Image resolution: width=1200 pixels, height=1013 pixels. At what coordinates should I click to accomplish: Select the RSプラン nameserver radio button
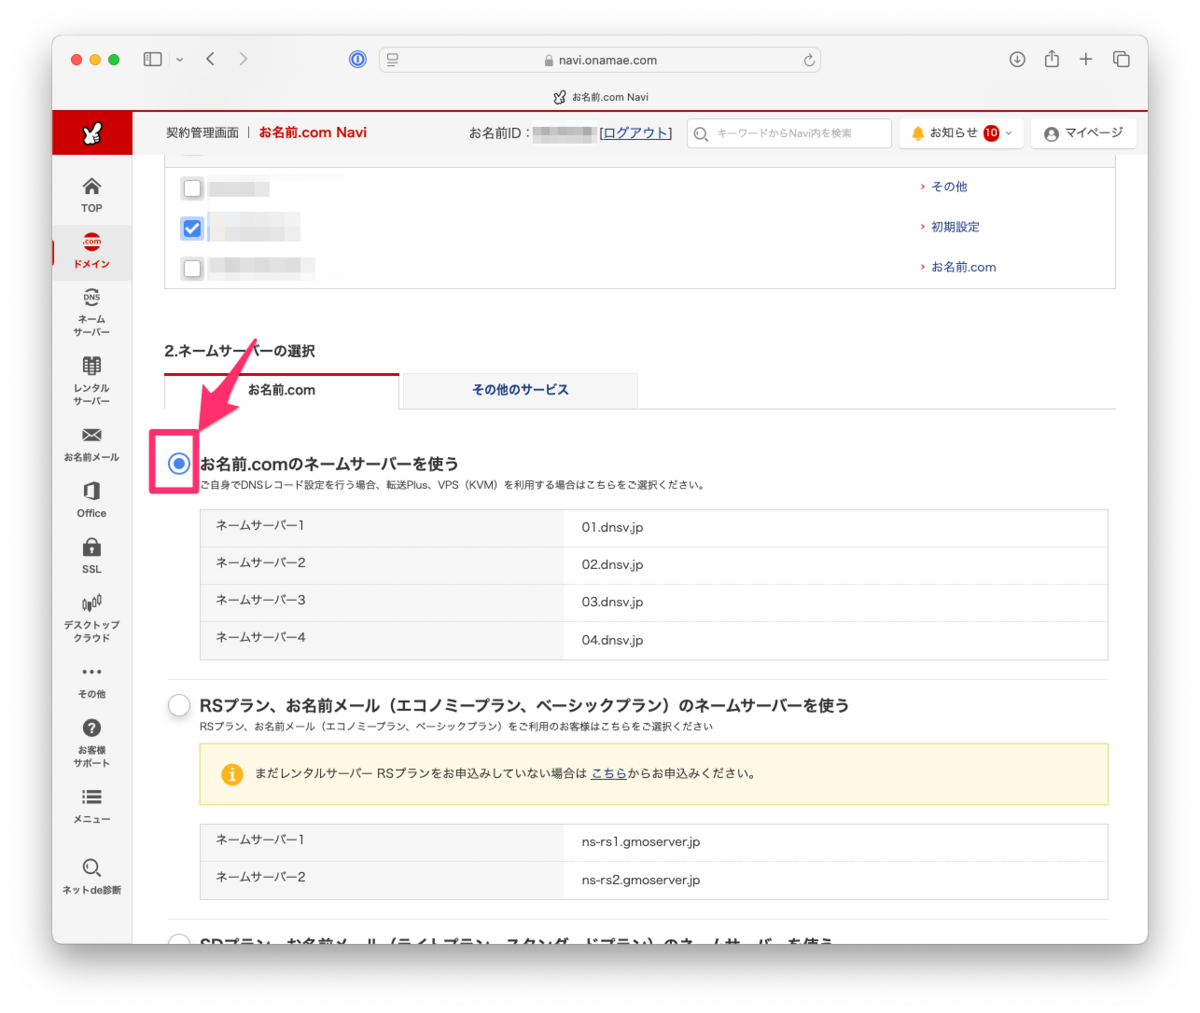(179, 705)
